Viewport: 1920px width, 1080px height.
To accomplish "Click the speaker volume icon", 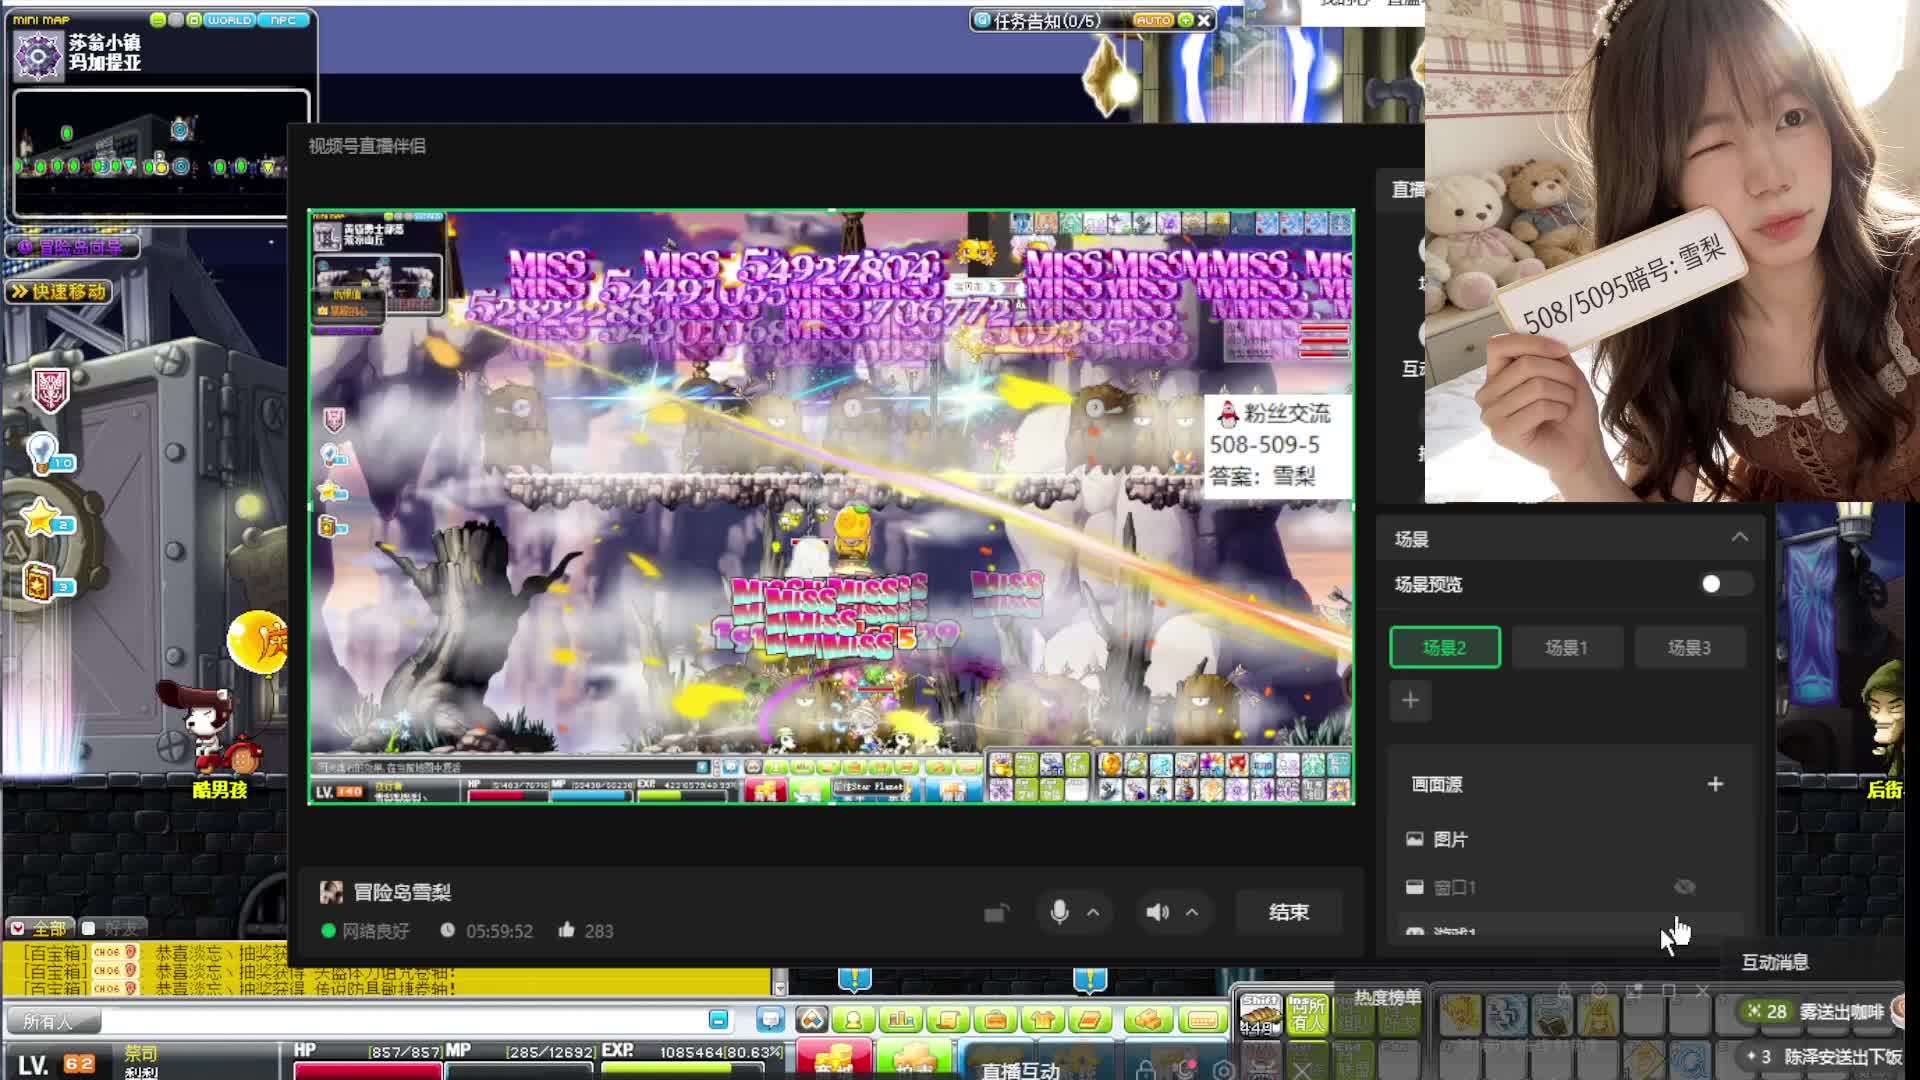I will click(1157, 912).
